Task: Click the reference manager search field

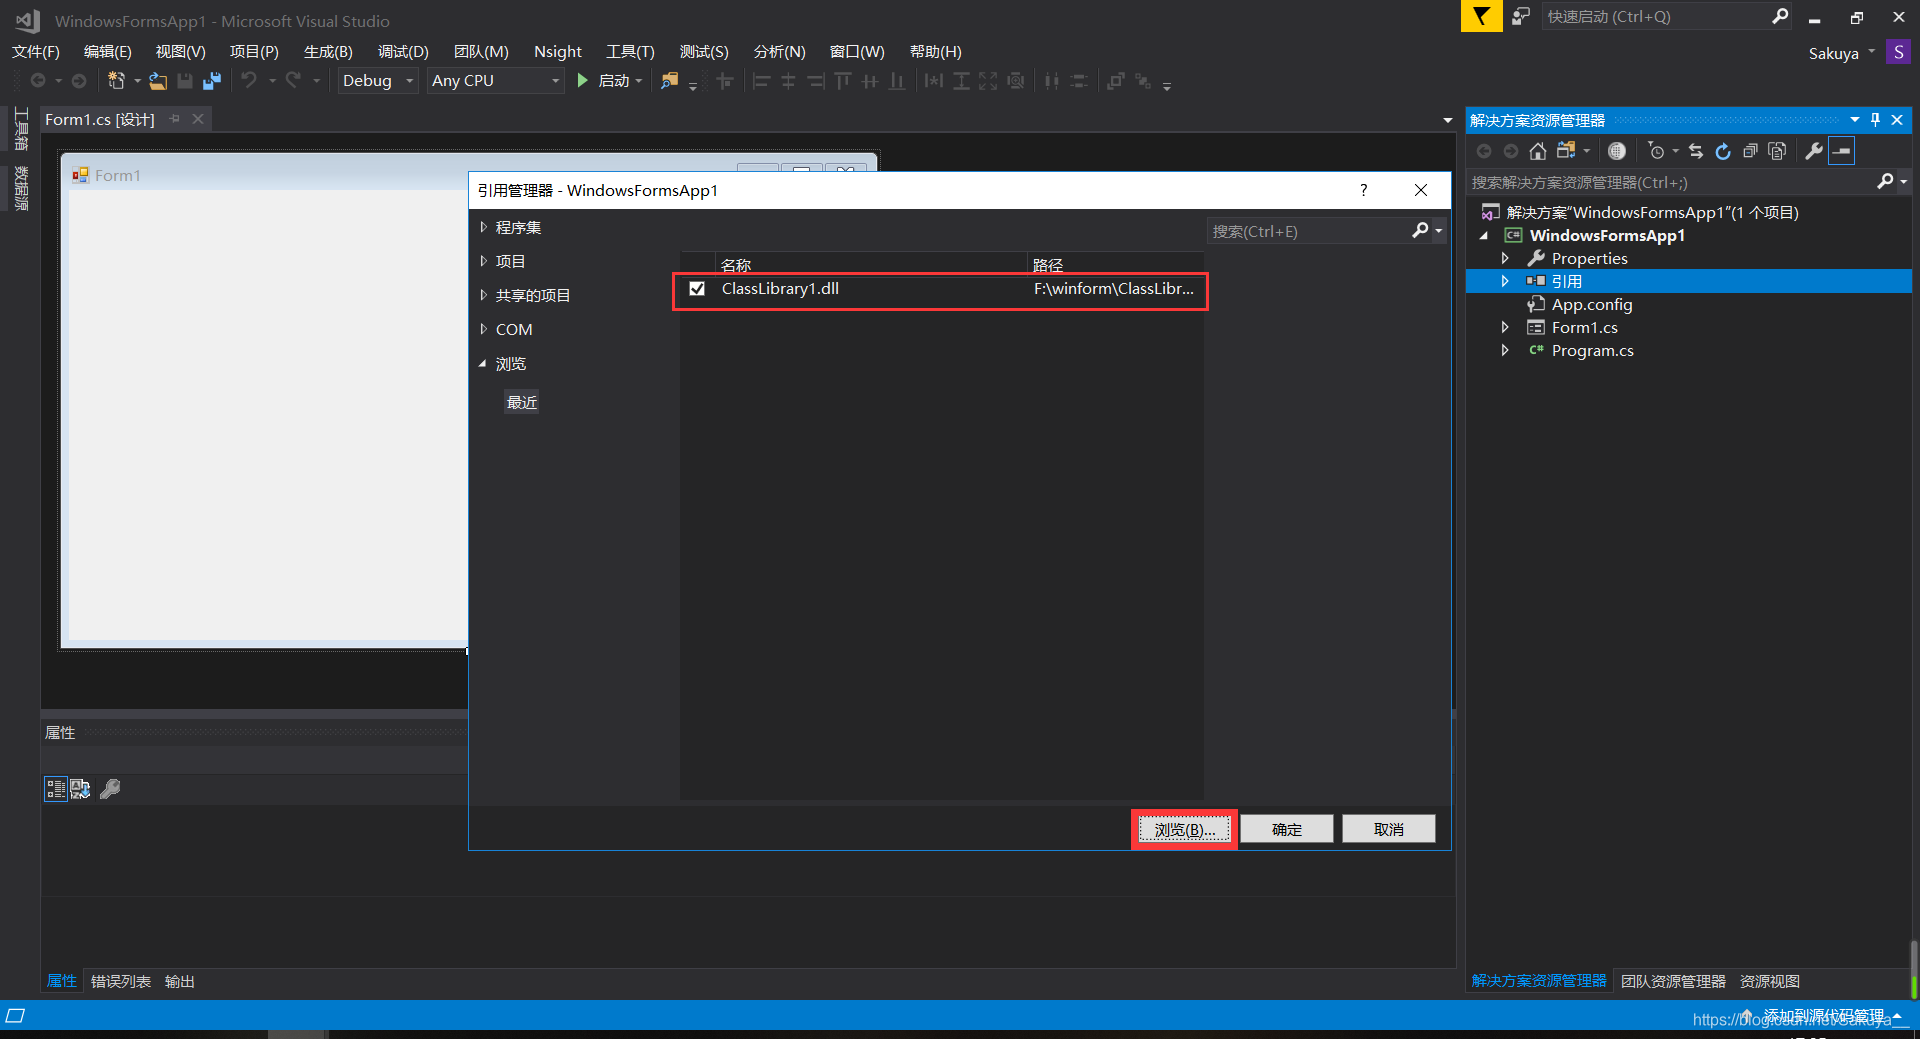Action: (1308, 231)
